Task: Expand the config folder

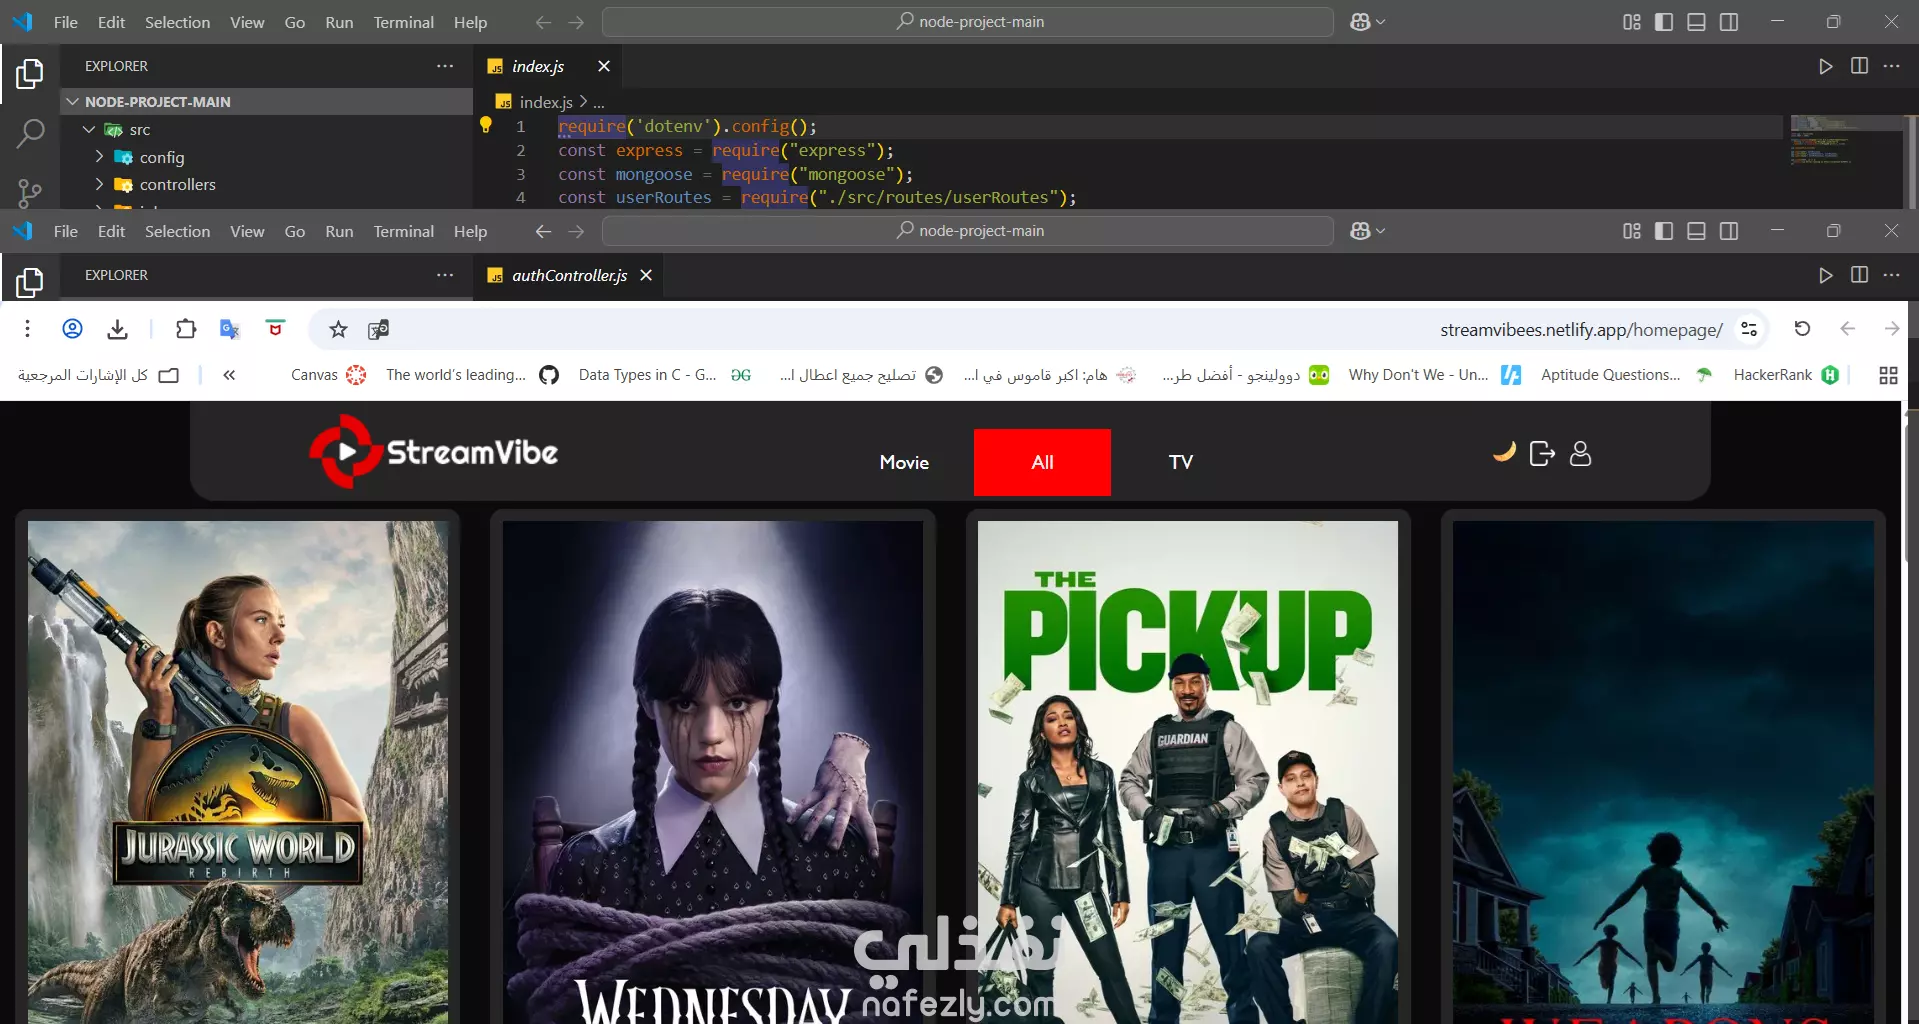Action: click(99, 157)
